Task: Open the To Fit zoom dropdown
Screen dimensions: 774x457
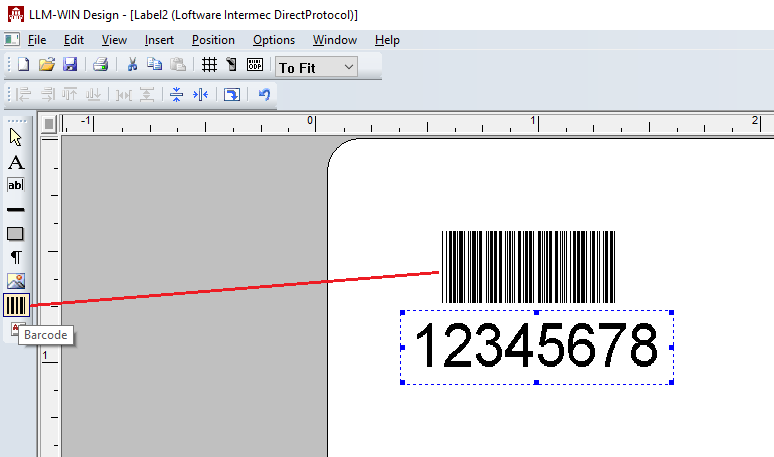Action: (316, 67)
